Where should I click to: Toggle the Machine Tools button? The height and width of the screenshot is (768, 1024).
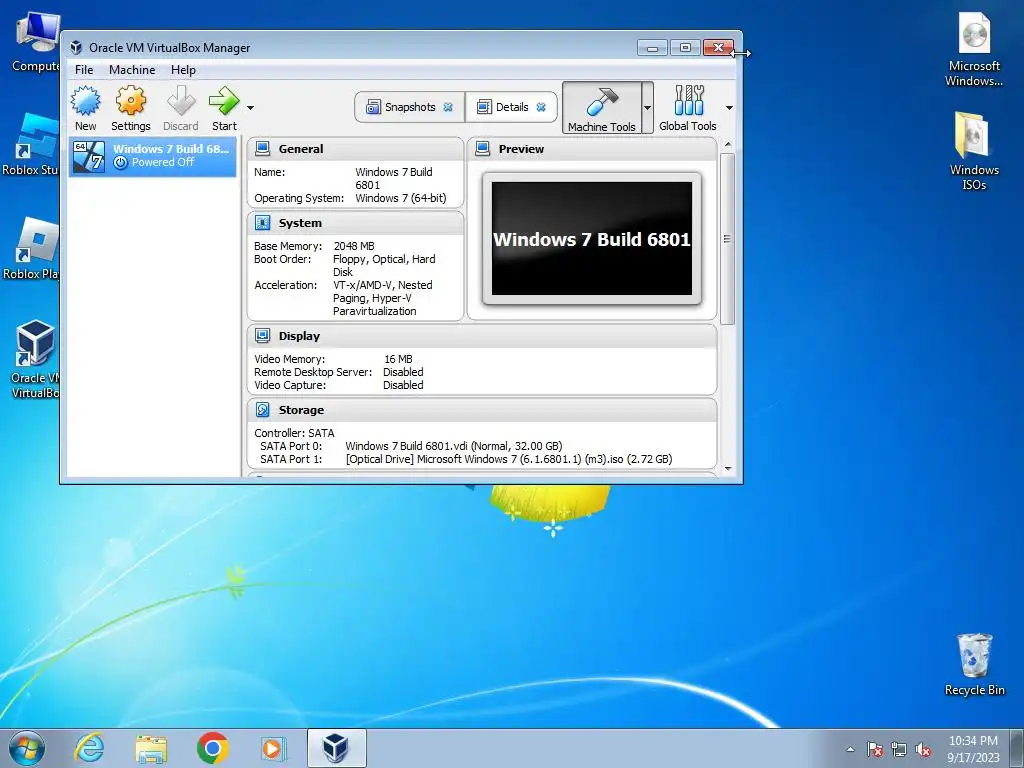(601, 108)
